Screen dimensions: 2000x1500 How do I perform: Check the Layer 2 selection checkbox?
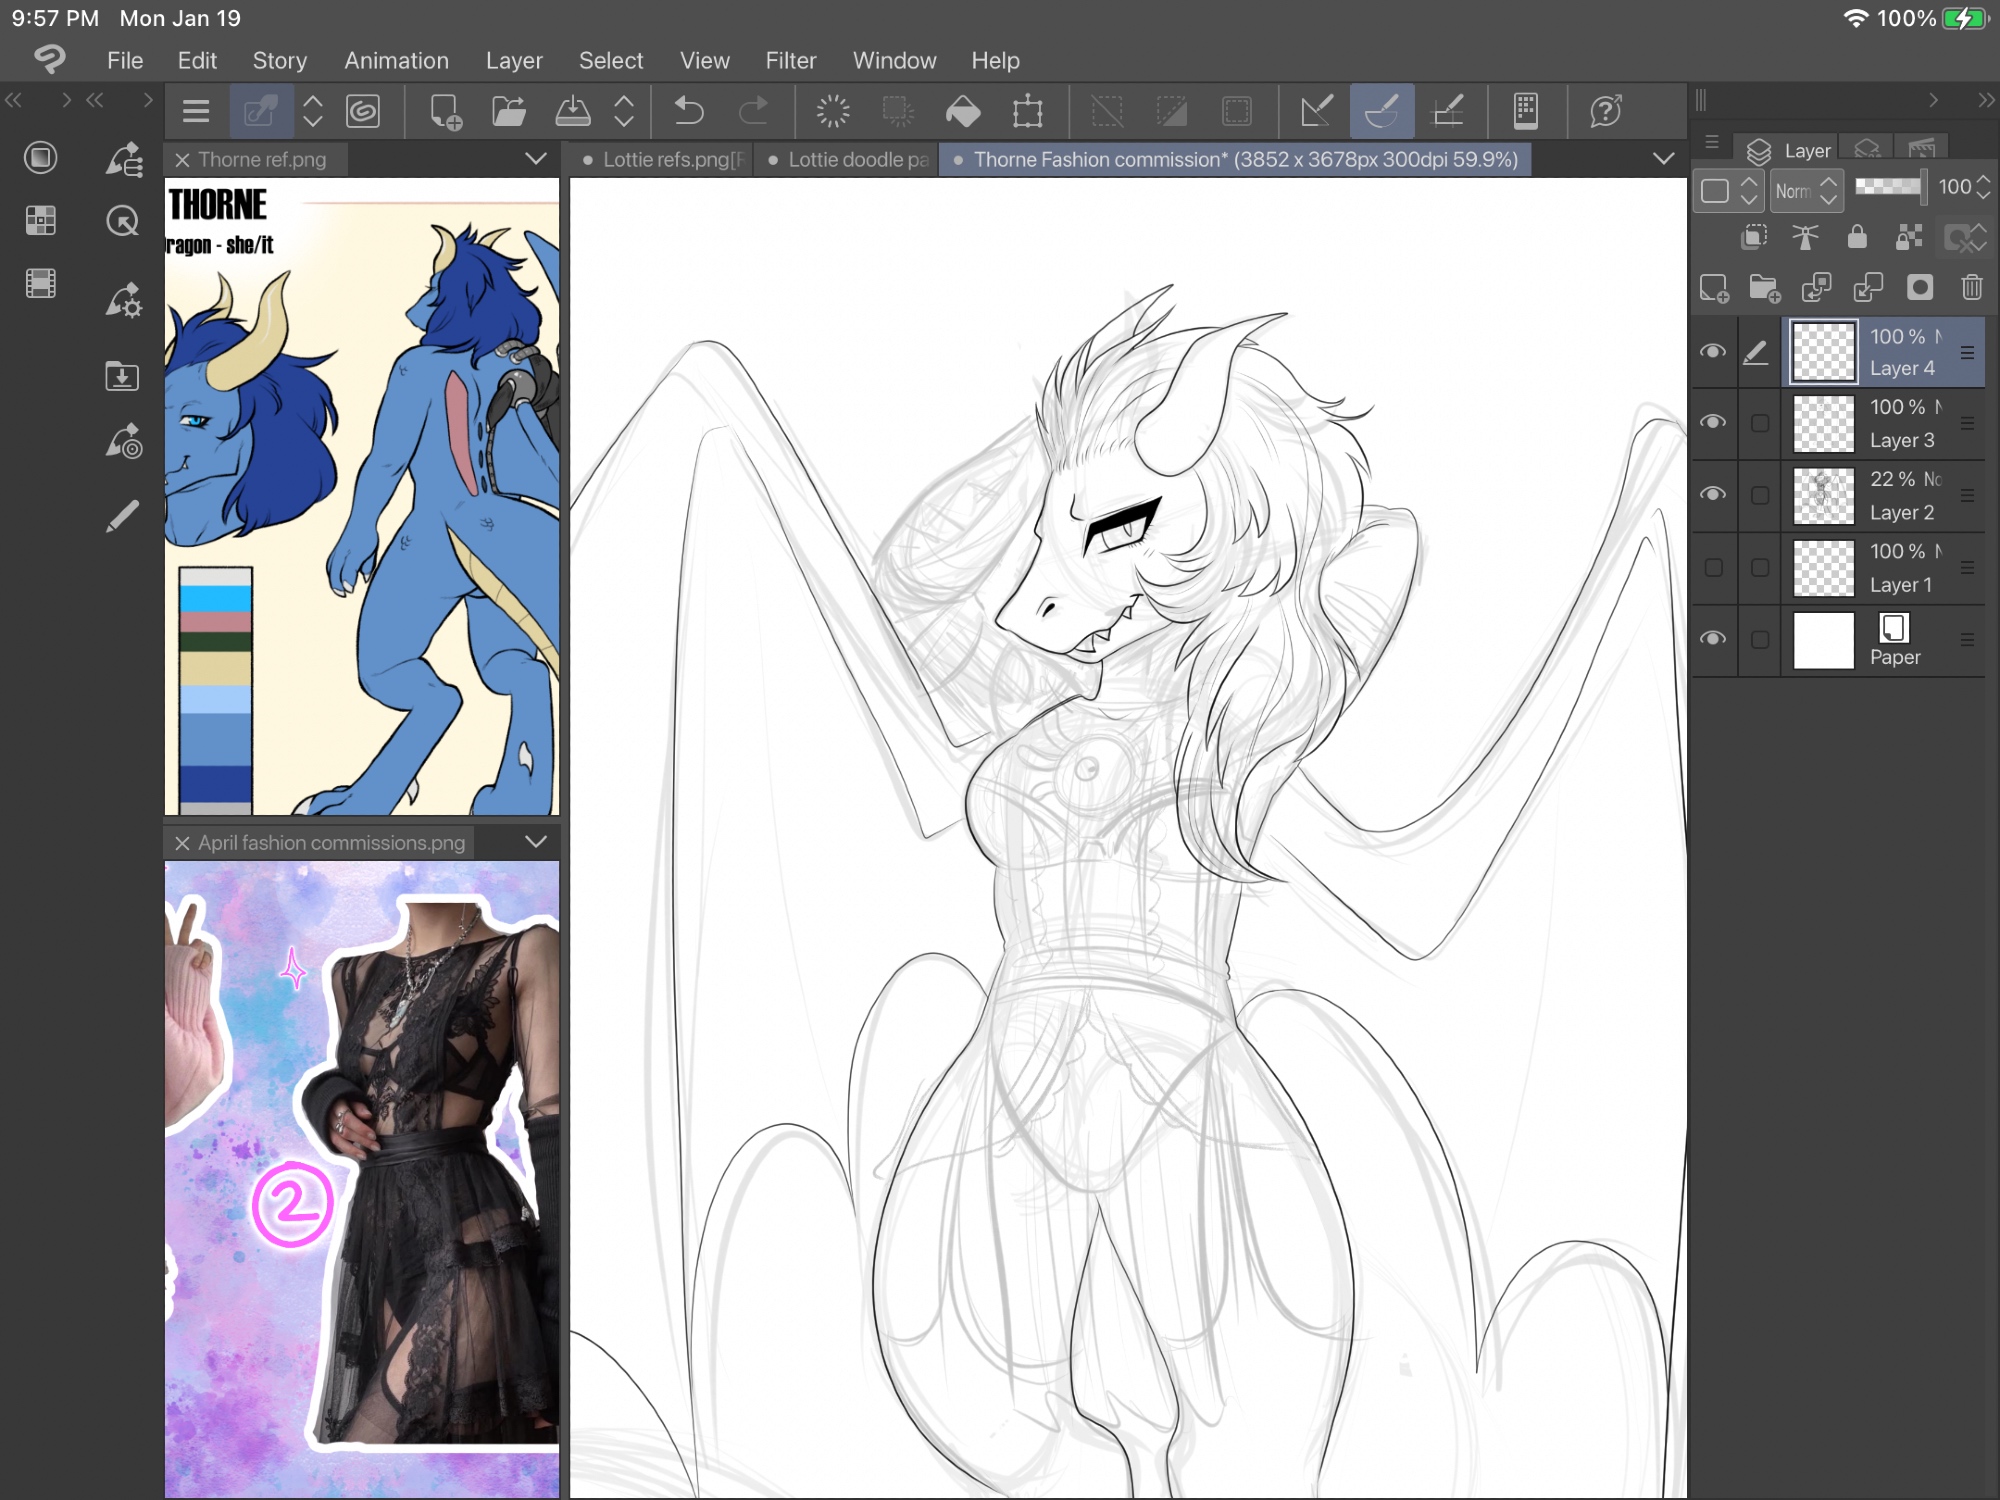[1760, 496]
